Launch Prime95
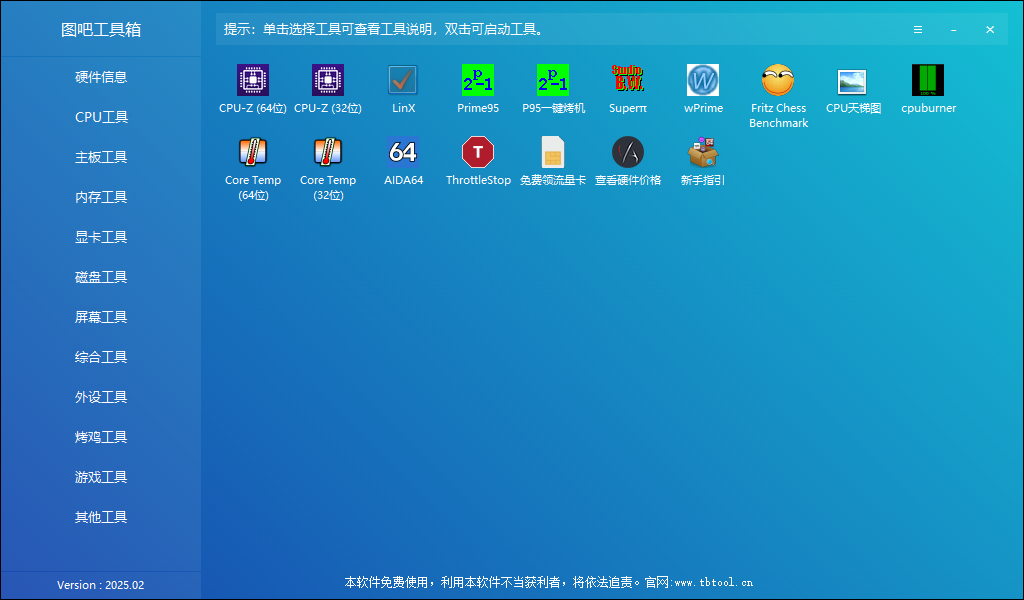Viewport: 1024px width, 600px height. coord(478,80)
